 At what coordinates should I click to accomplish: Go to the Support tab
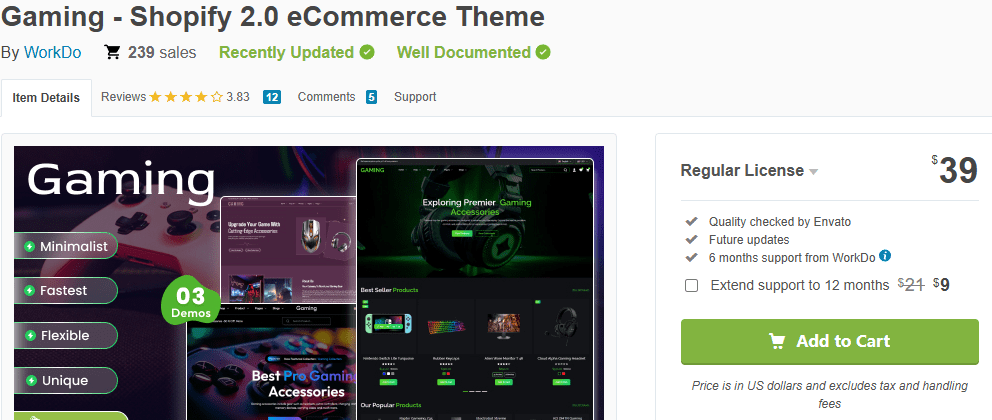(415, 97)
